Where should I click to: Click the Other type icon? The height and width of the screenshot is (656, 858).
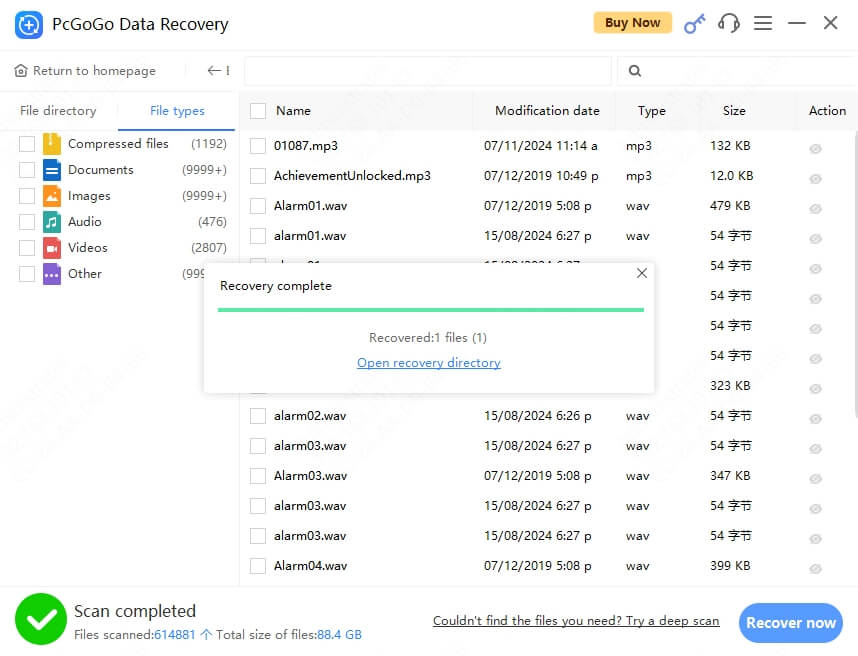point(52,274)
